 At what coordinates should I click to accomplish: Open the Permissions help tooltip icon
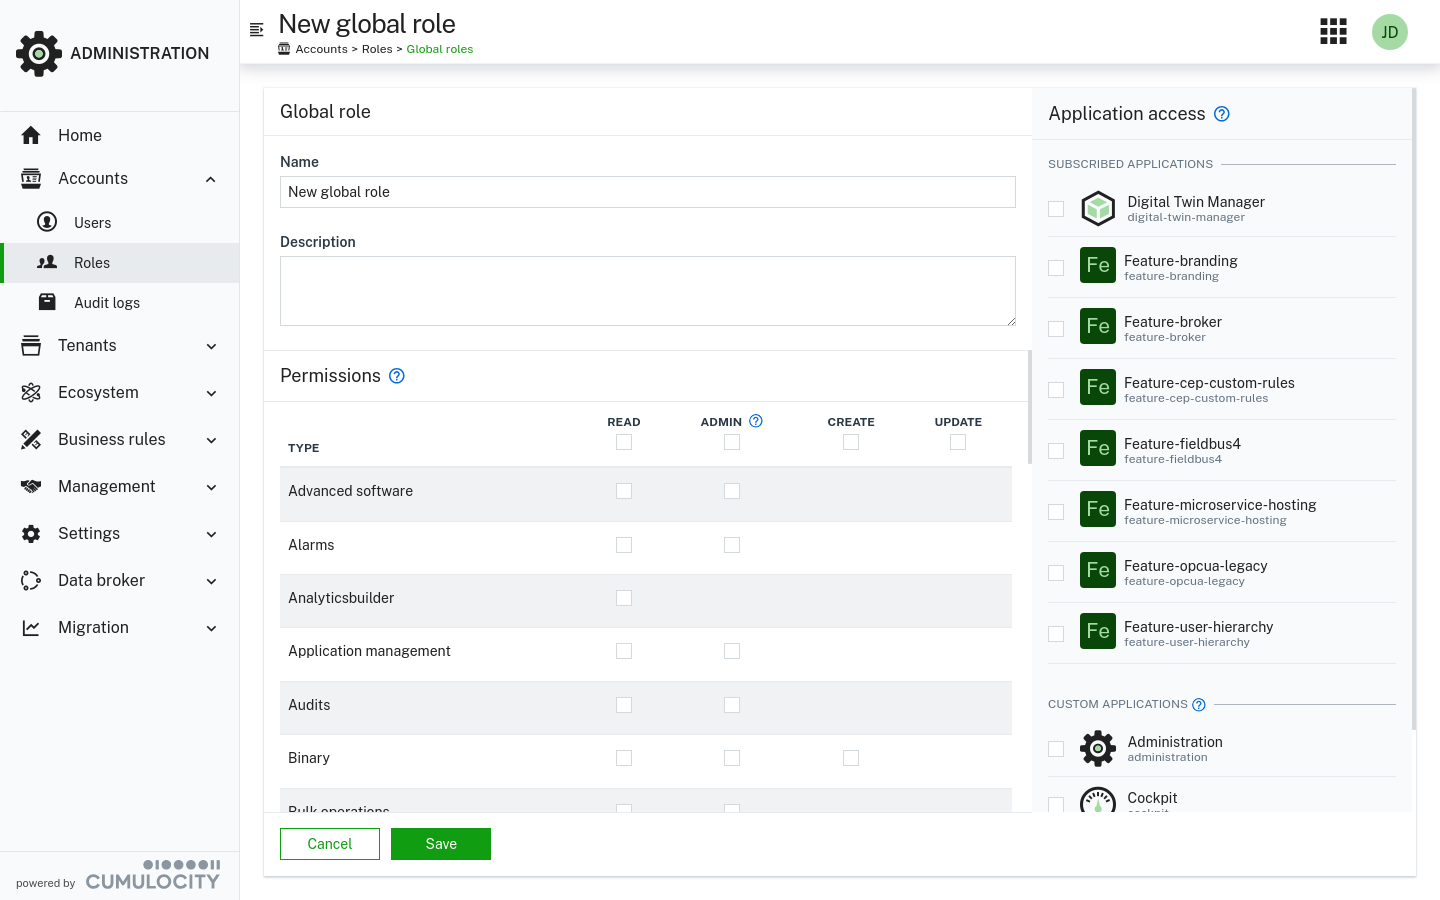point(396,376)
